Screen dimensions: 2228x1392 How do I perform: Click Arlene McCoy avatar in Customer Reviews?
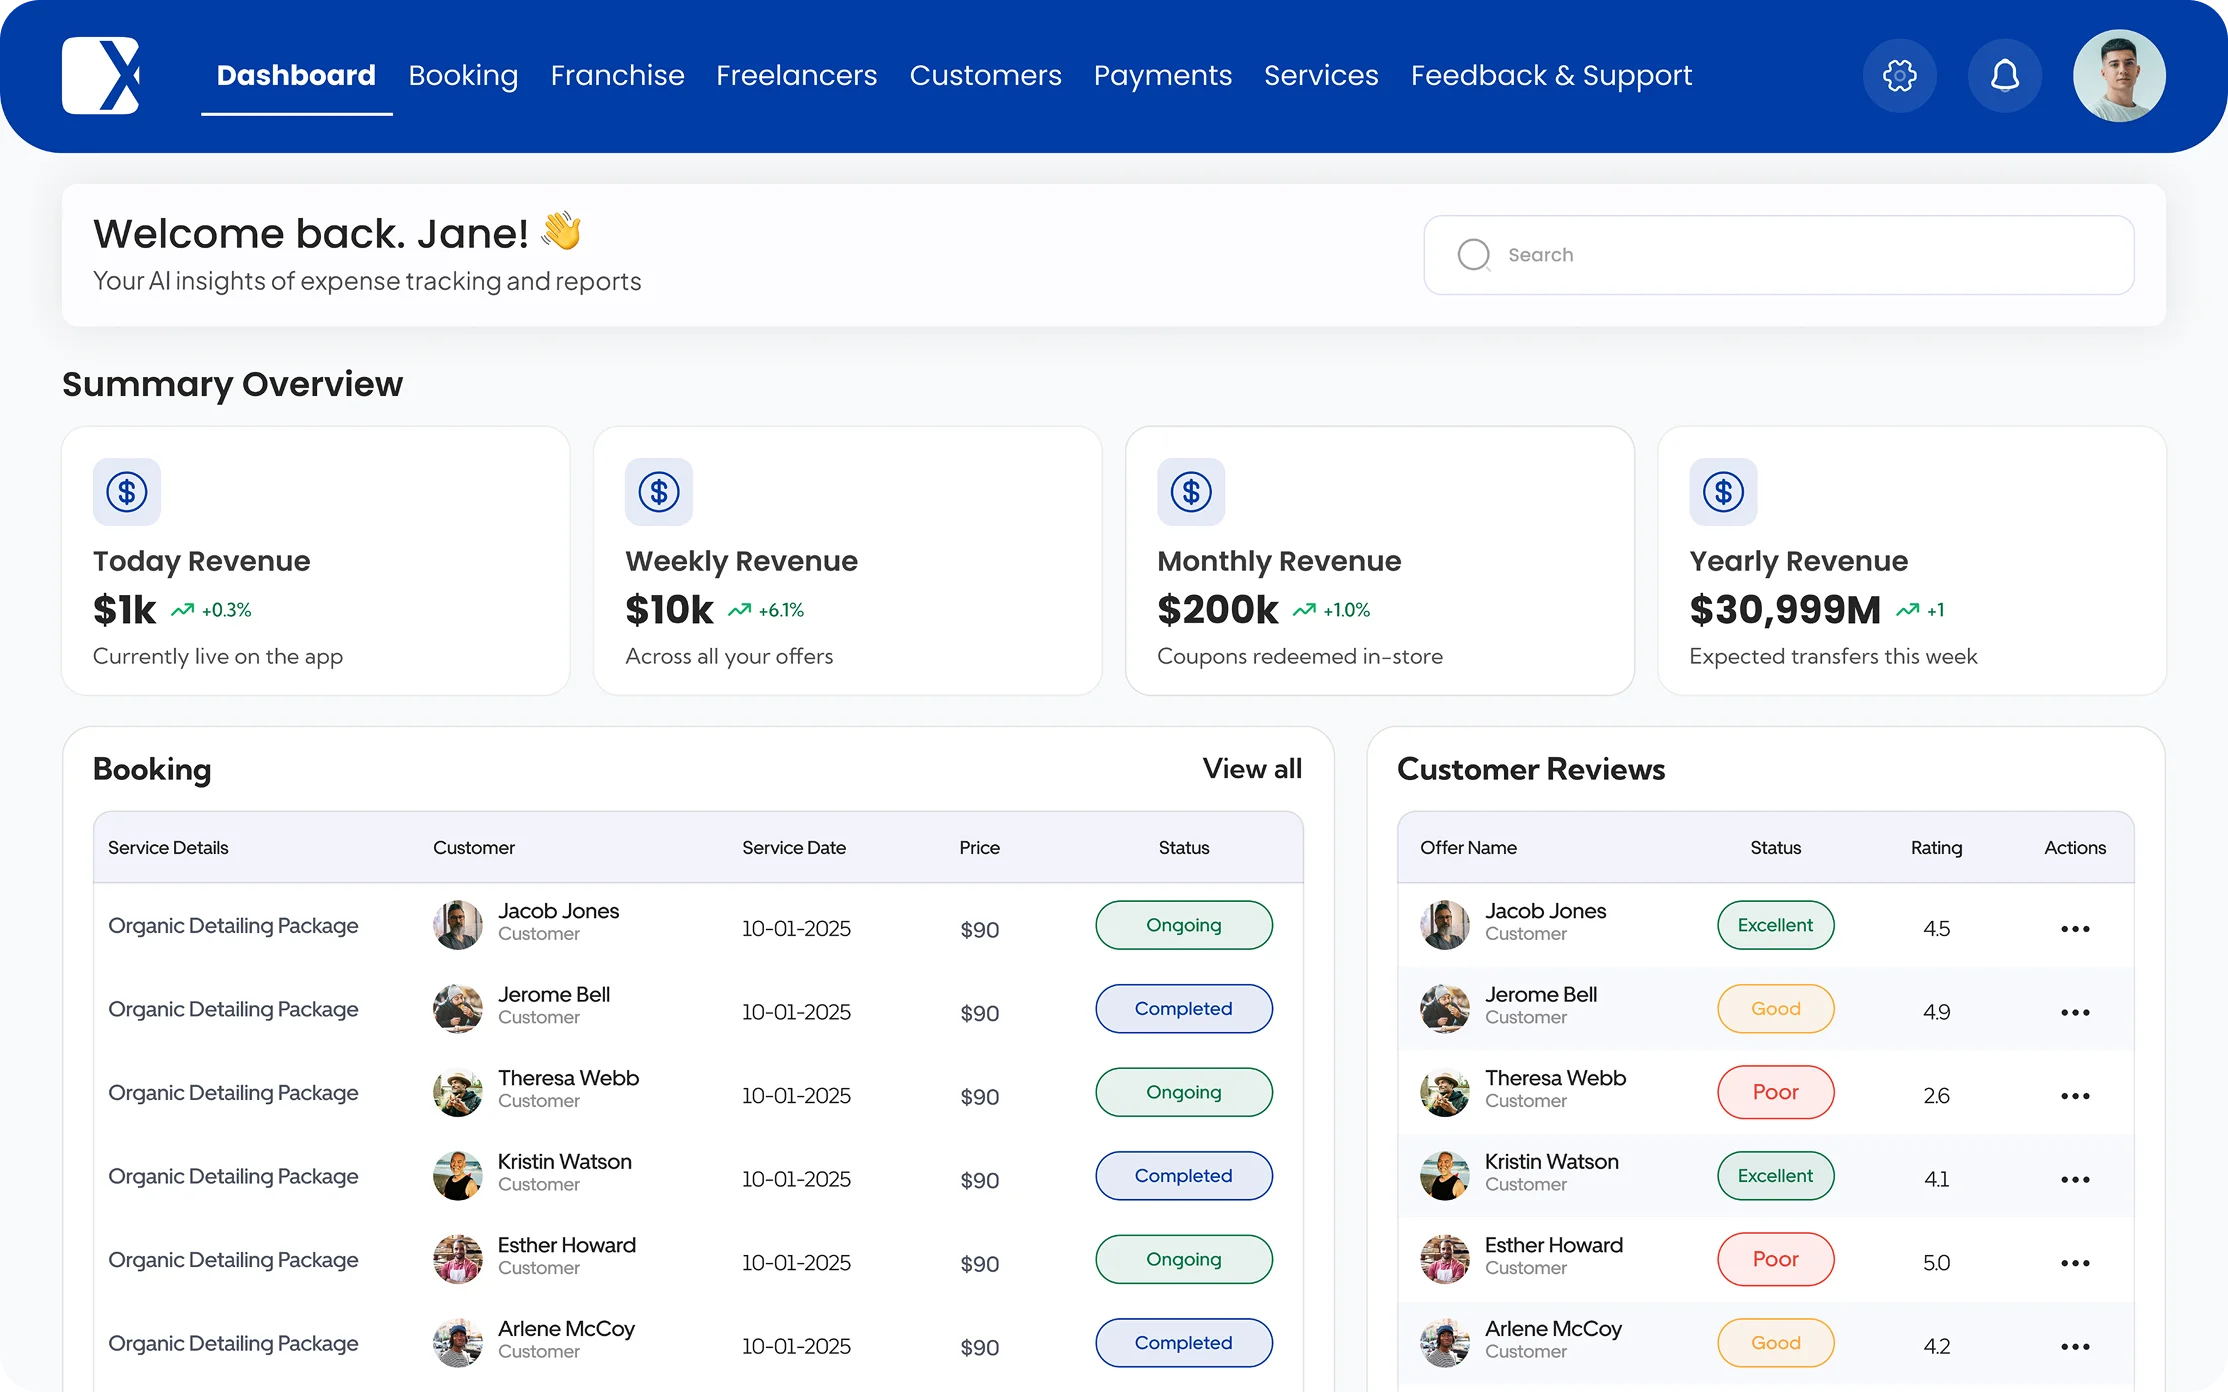point(1445,1343)
